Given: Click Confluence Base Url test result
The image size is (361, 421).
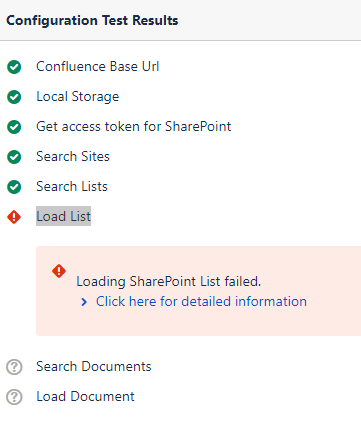Looking at the screenshot, I should click(98, 66).
